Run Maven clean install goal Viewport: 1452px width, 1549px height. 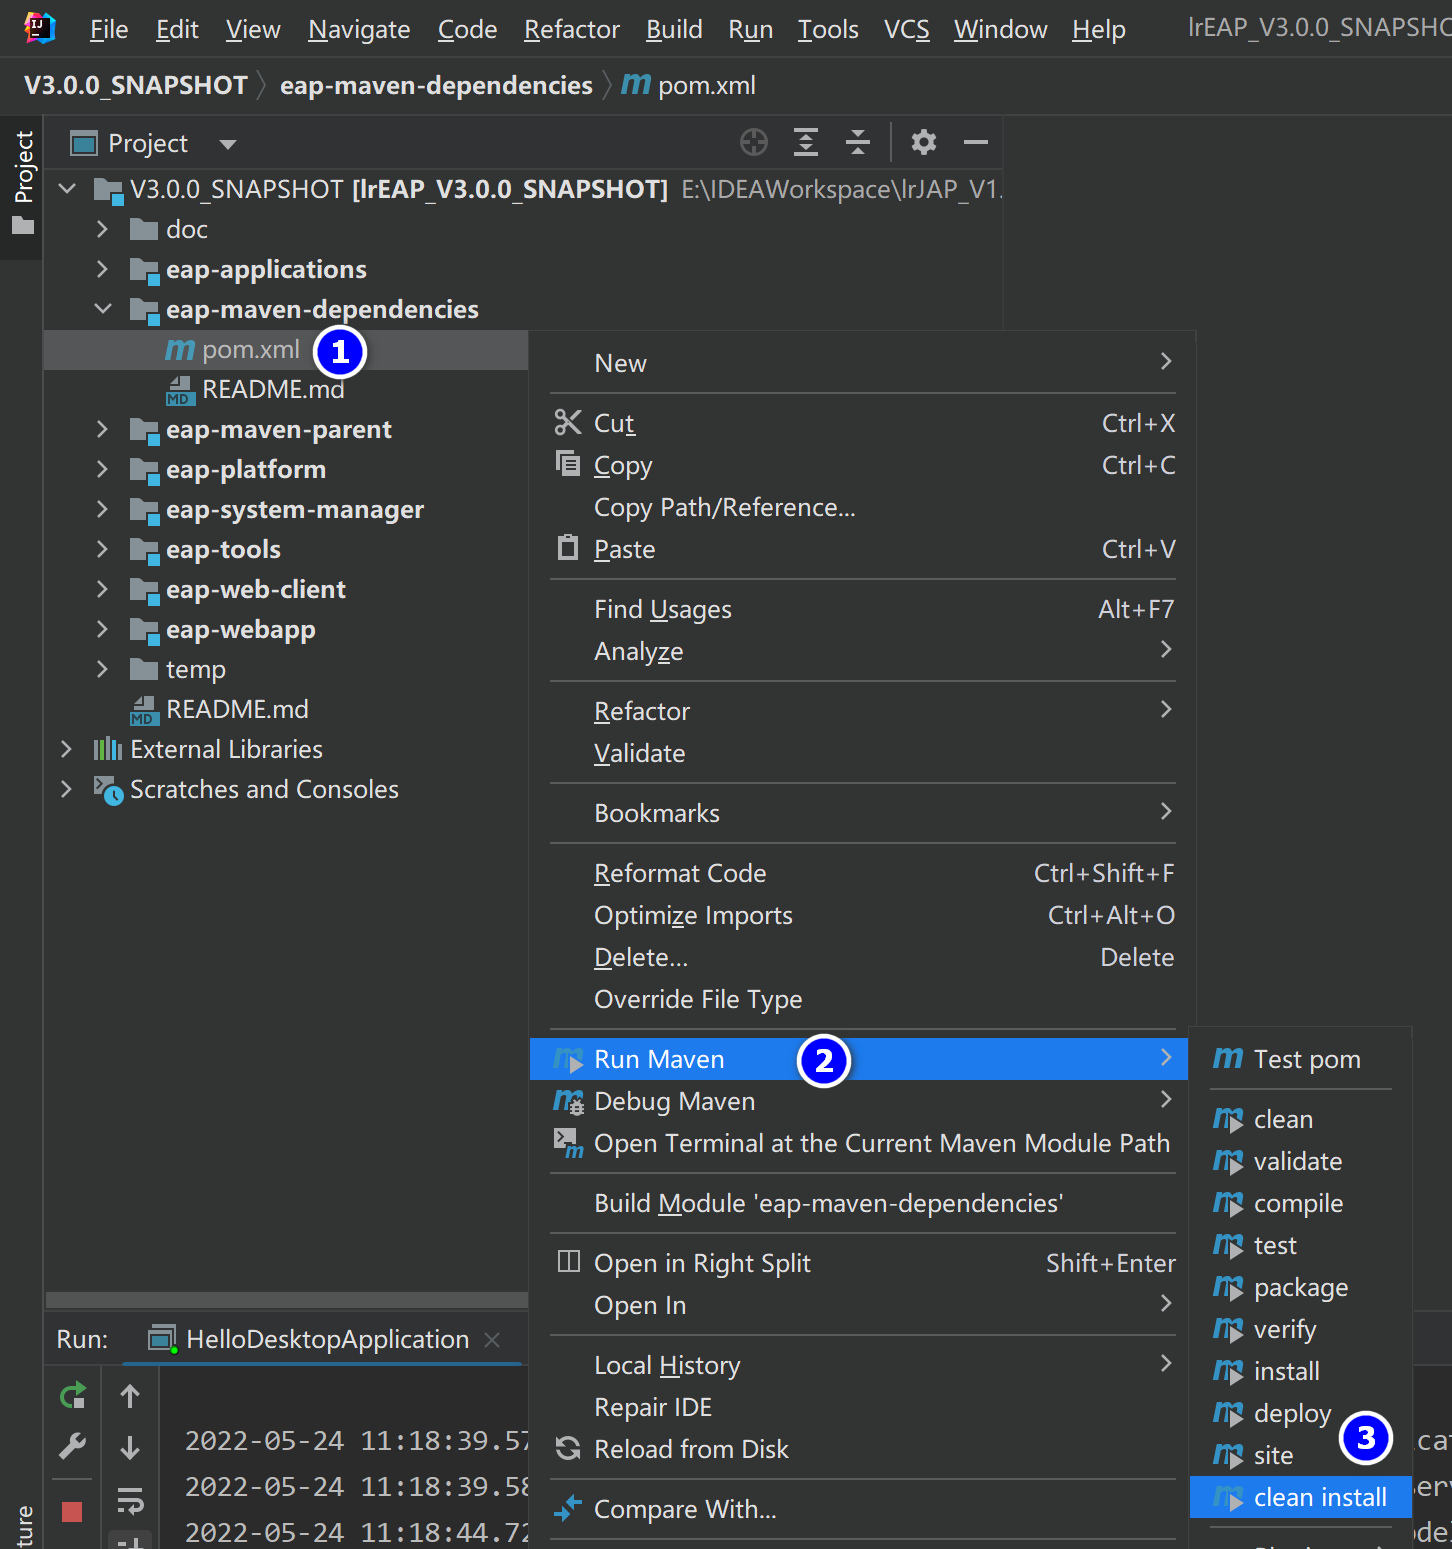[x=1300, y=1497]
